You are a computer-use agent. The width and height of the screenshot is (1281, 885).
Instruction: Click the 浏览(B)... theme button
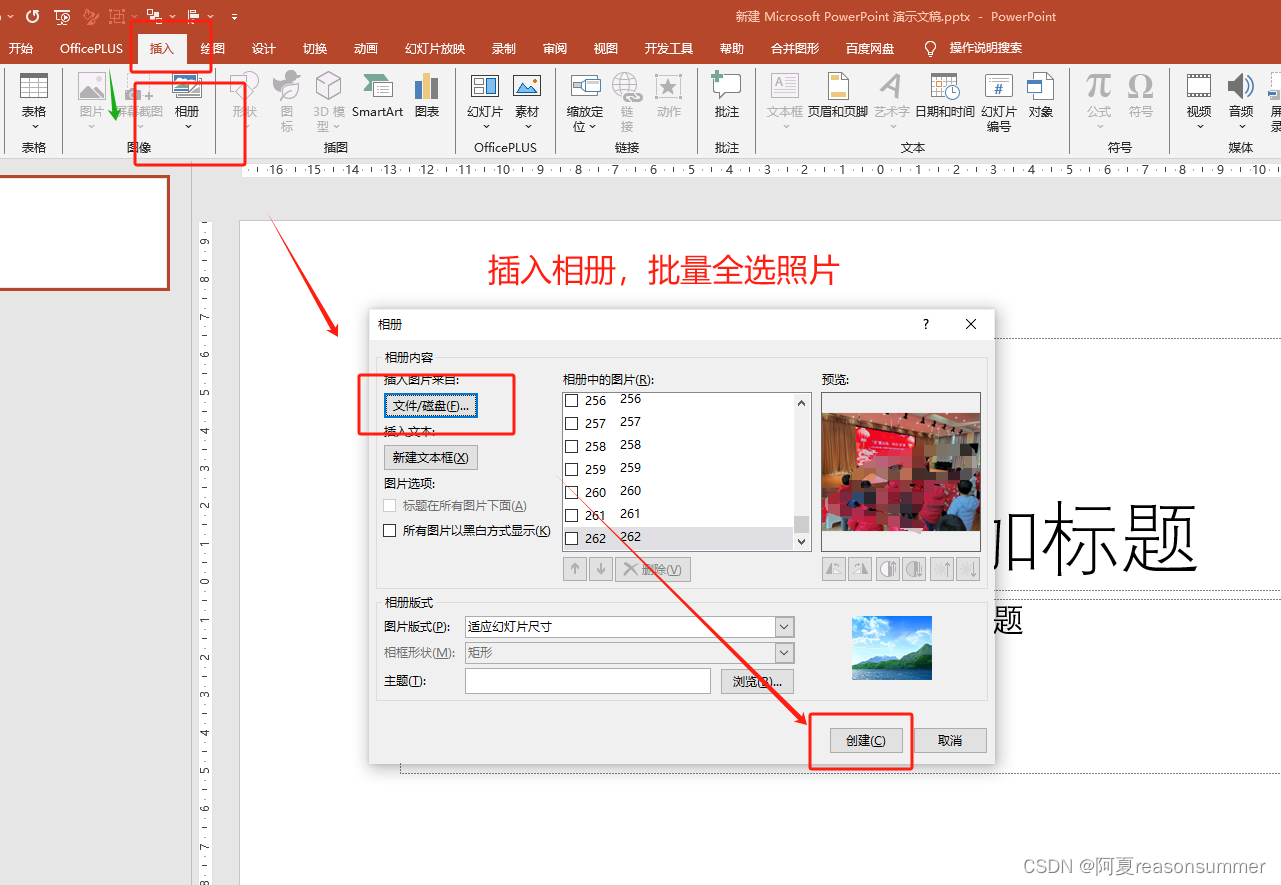(x=757, y=681)
